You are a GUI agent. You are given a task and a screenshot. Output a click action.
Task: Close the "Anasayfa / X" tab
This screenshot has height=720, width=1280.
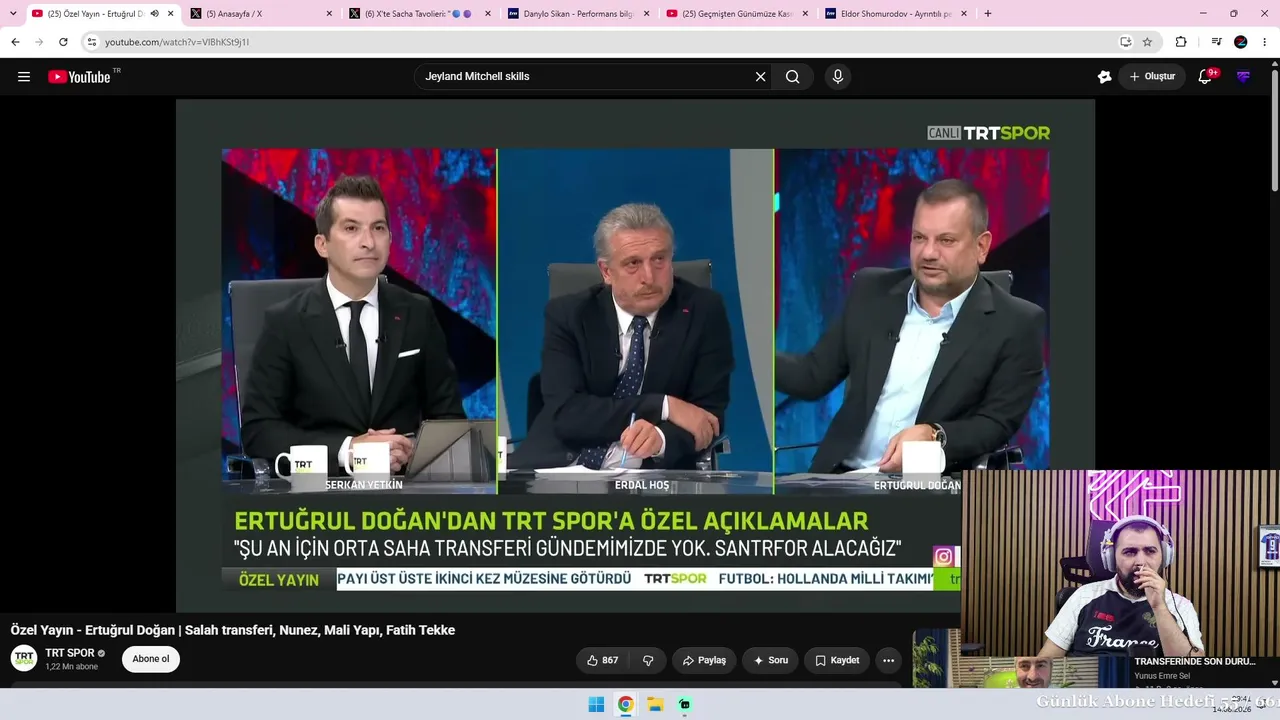(x=329, y=14)
